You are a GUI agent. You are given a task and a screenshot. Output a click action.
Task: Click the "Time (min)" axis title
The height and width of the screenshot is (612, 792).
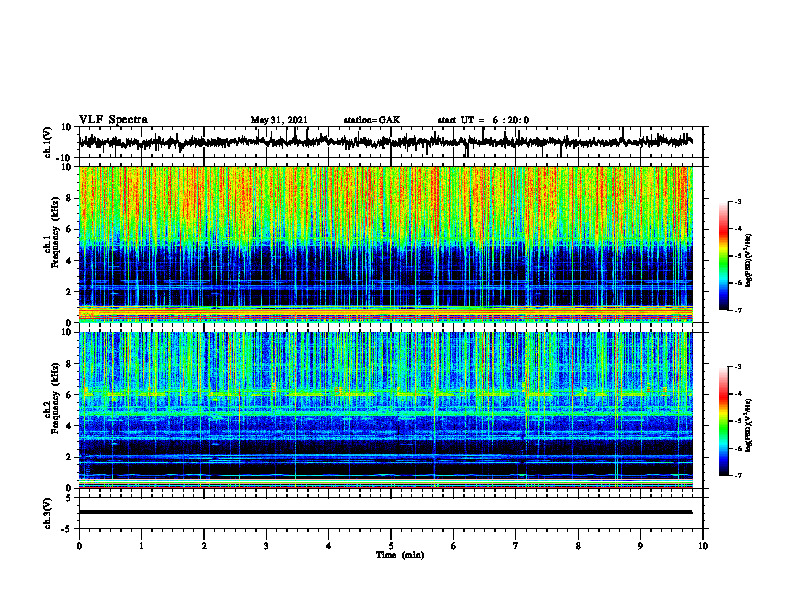click(400, 555)
